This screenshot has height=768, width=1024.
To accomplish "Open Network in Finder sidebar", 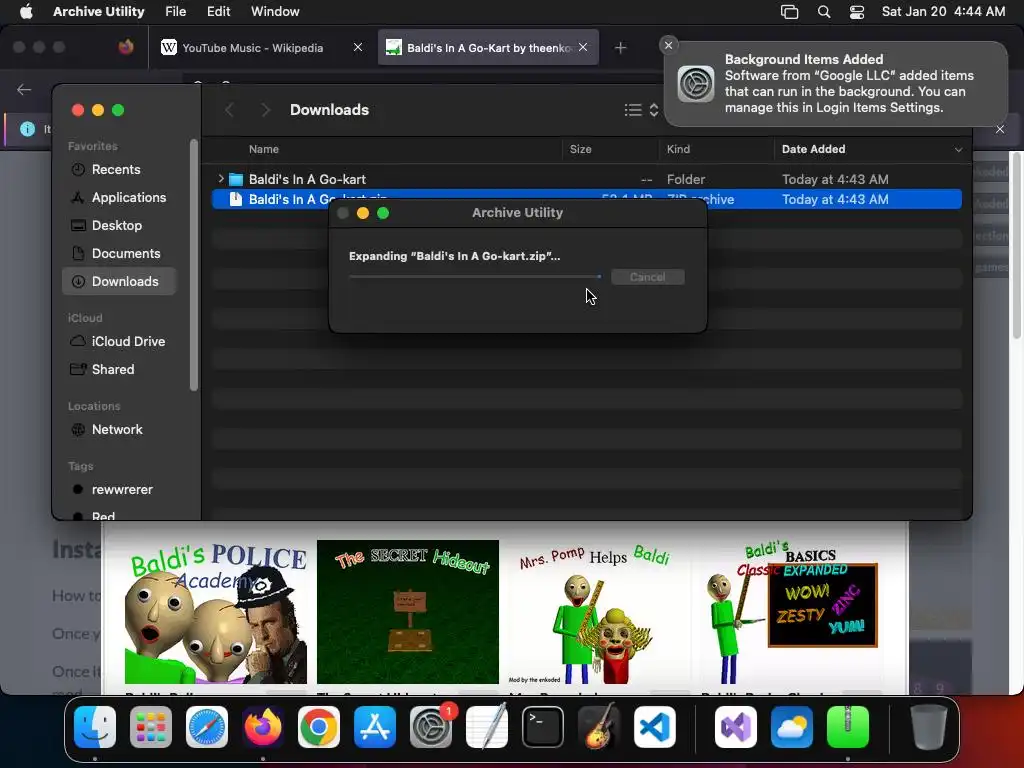I will click(117, 430).
